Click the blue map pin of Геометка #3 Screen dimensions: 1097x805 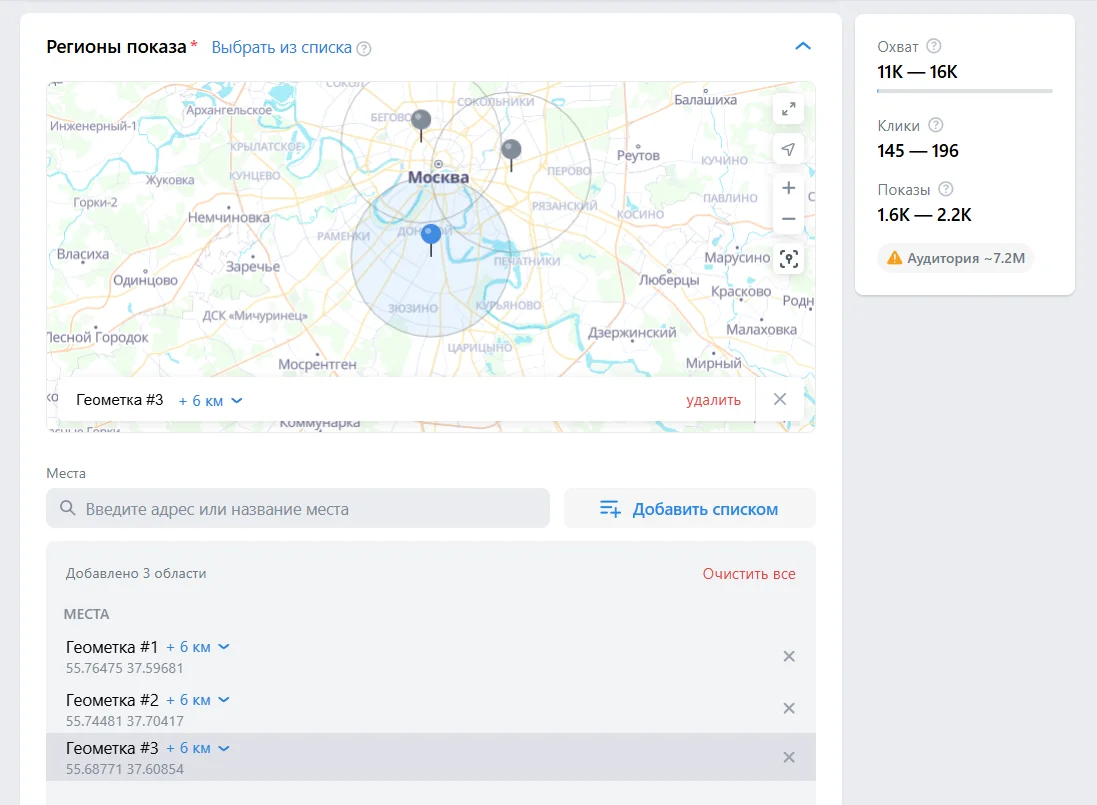click(431, 236)
